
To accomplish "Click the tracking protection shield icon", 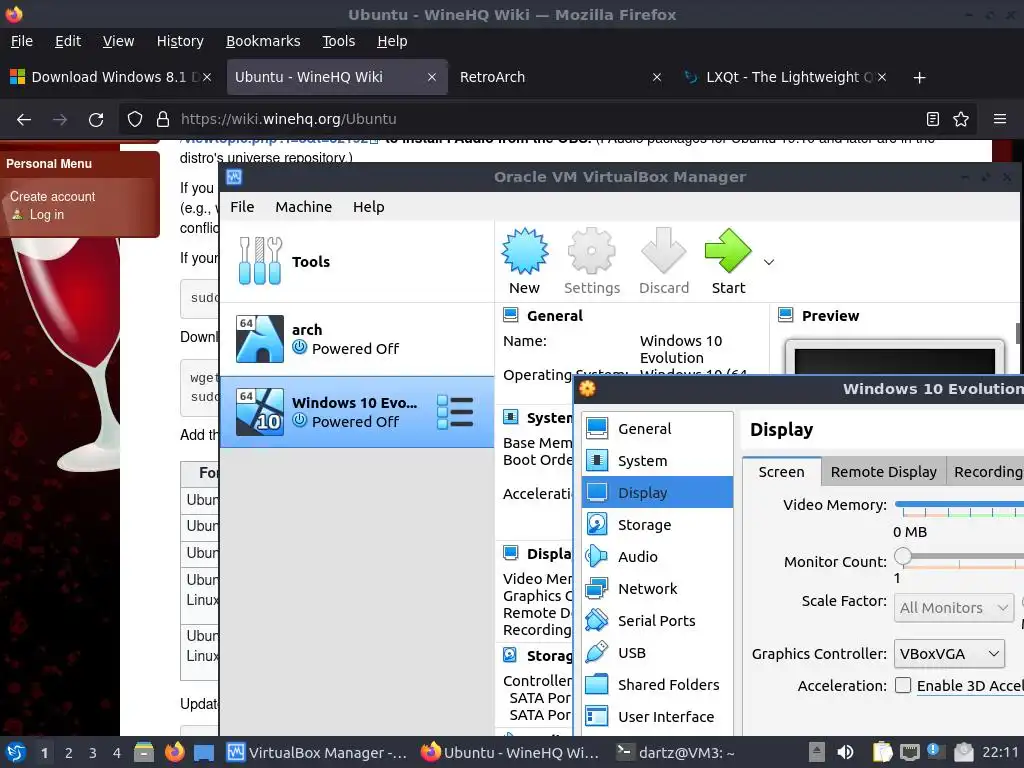I will pyautogui.click(x=135, y=119).
